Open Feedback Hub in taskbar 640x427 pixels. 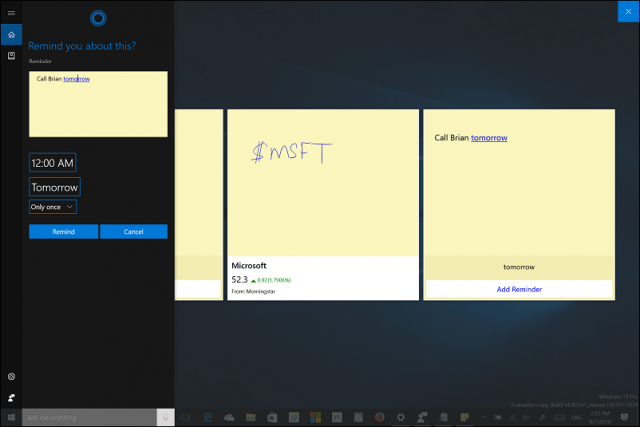coord(422,417)
